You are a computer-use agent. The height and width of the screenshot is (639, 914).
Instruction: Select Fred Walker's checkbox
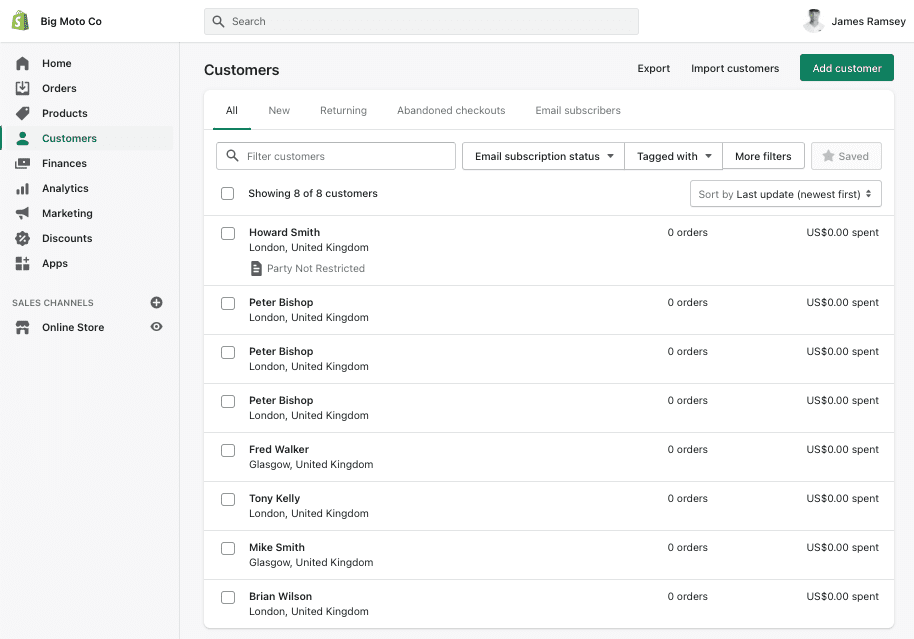(x=228, y=450)
